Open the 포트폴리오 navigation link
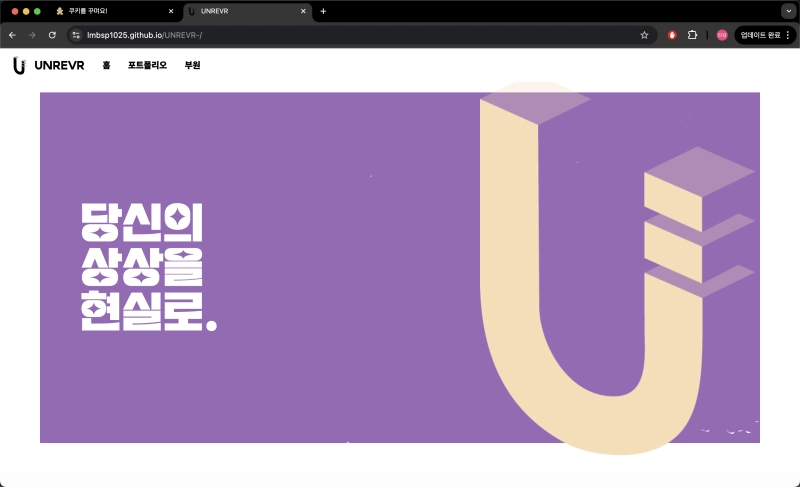The height and width of the screenshot is (487, 800). coord(147,65)
